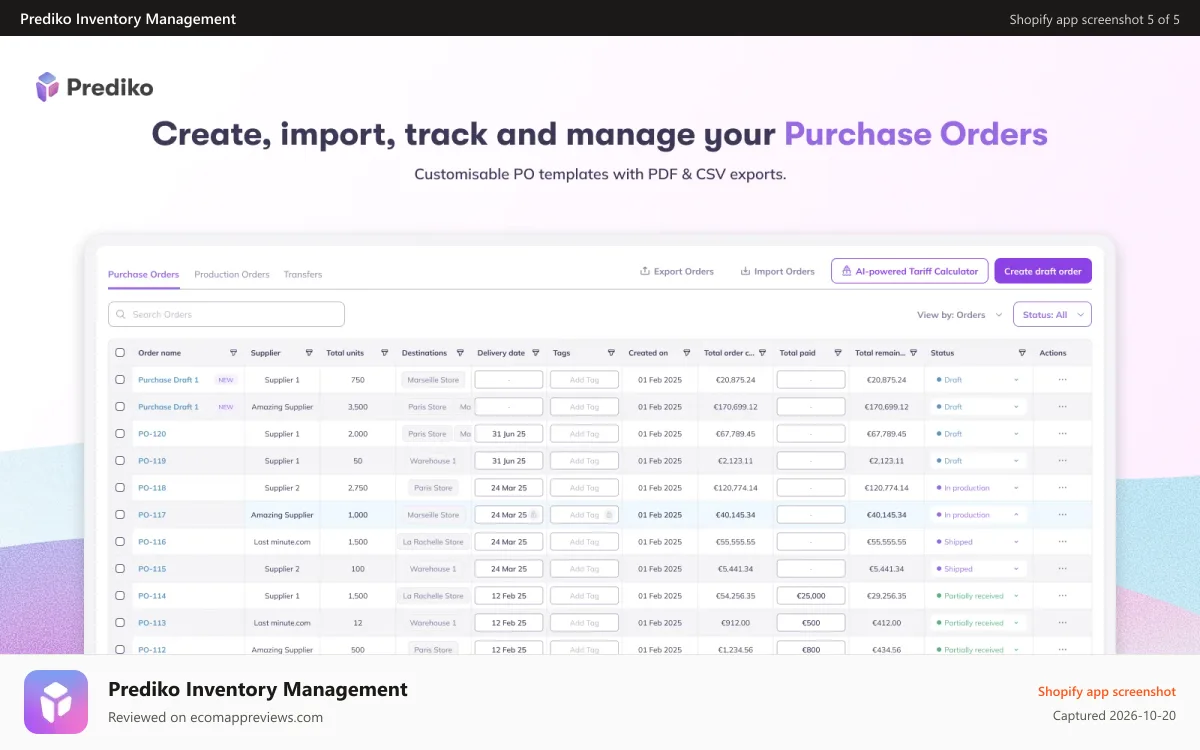The image size is (1200, 750).
Task: Open the PO-116 order link
Action: [x=152, y=542]
